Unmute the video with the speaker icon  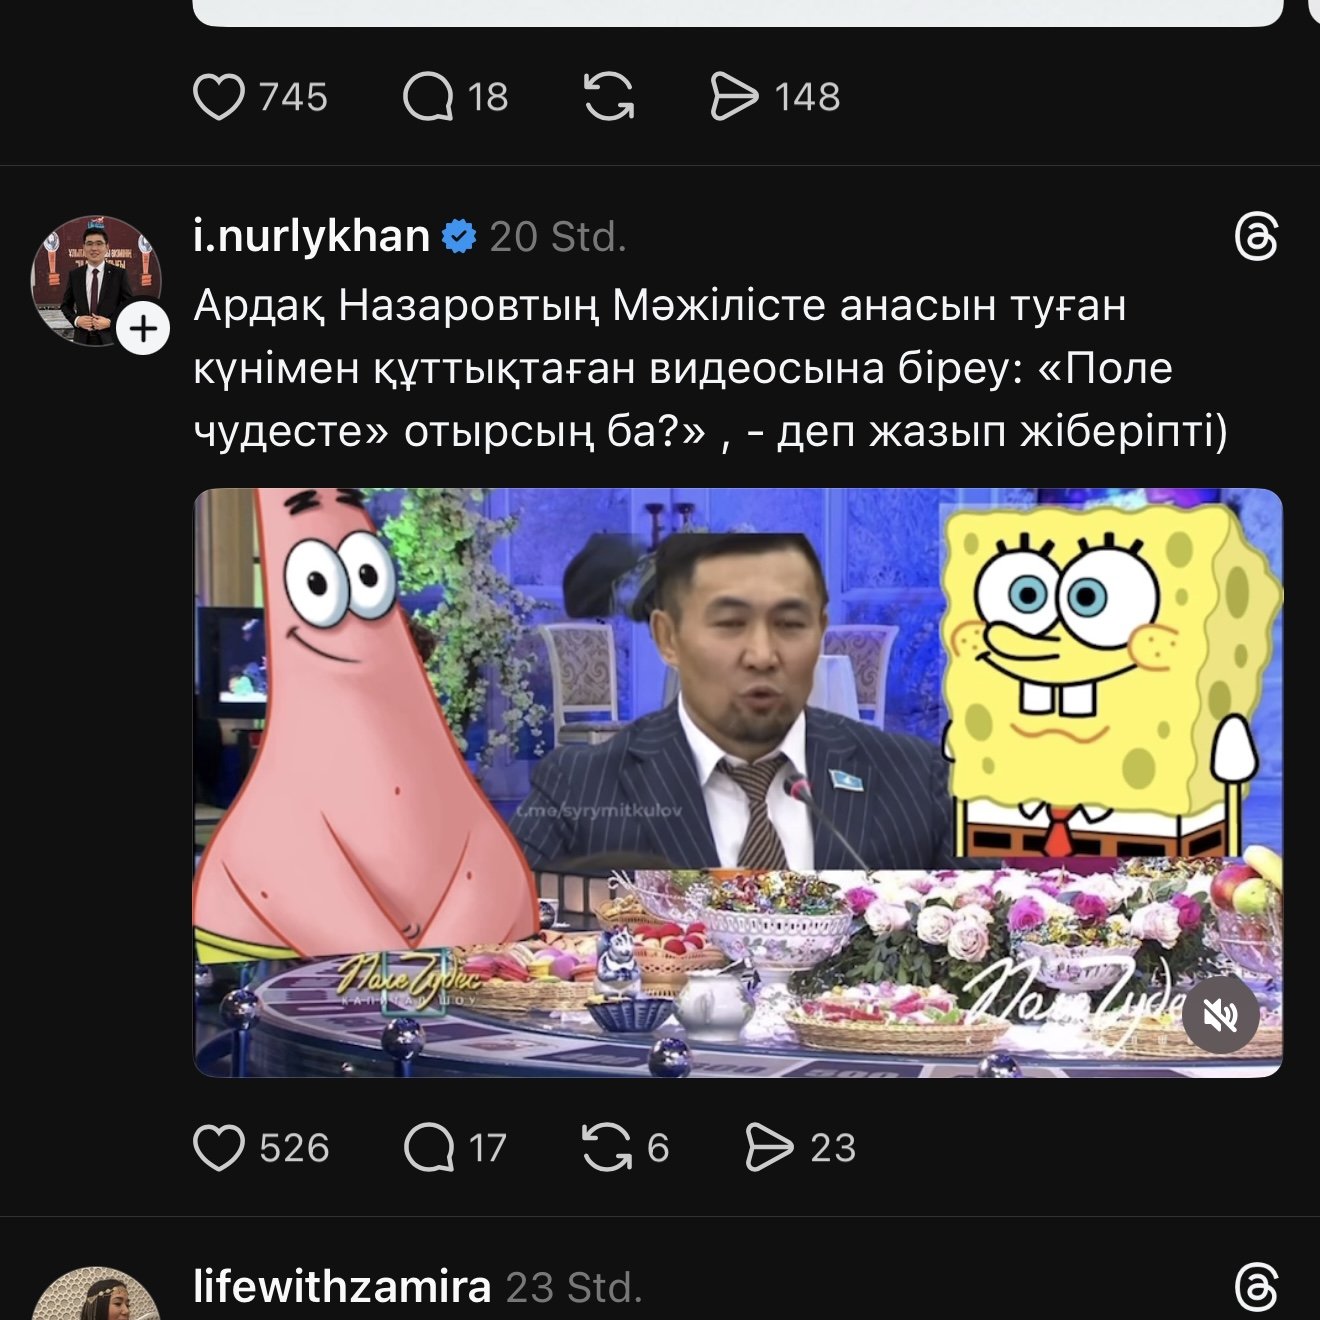point(1220,1016)
